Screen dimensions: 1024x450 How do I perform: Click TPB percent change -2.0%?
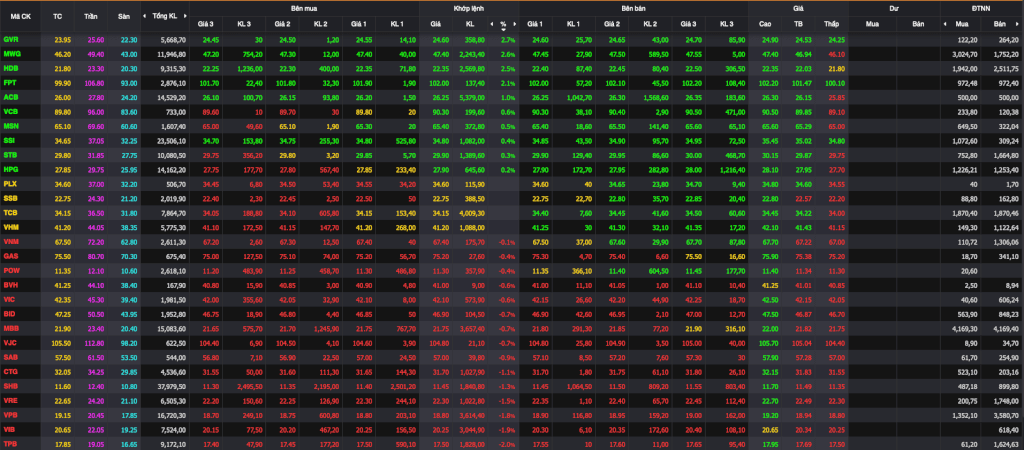(x=507, y=443)
